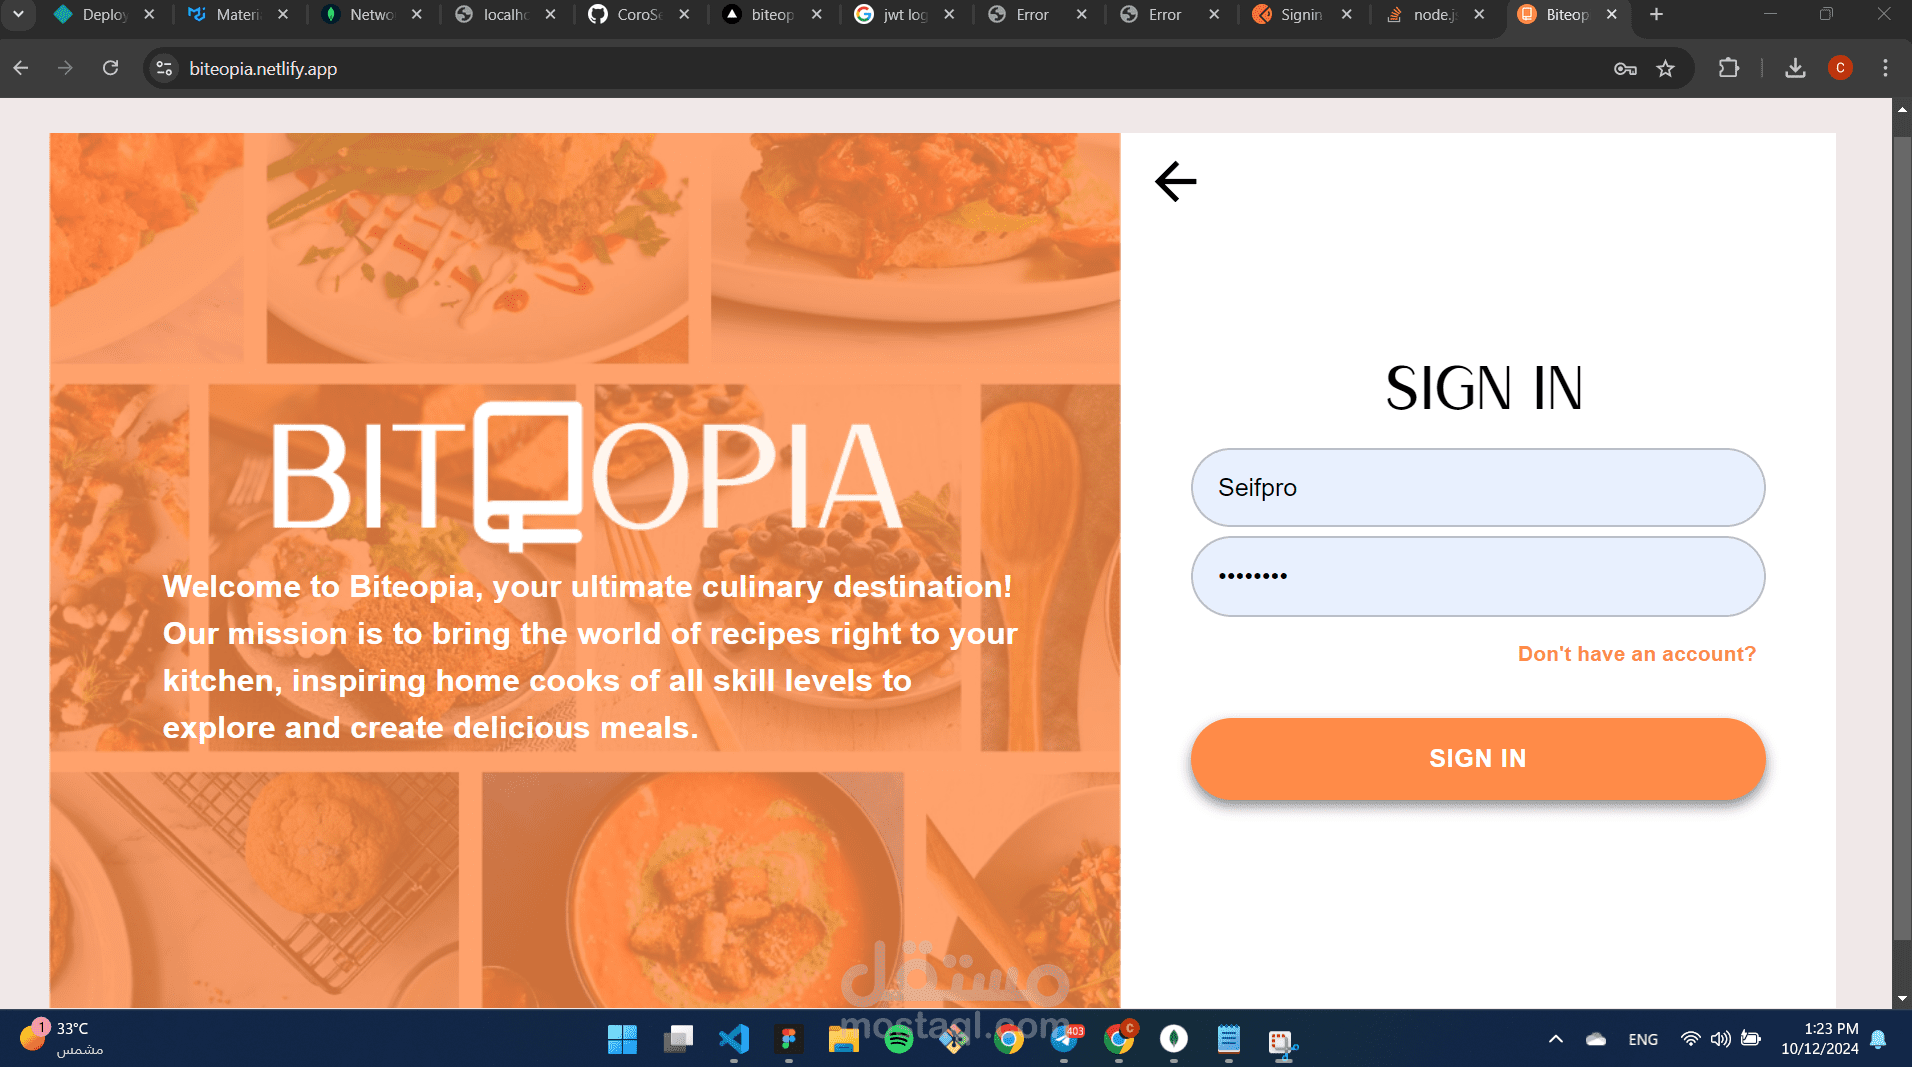Open the Chrome profile avatar C
This screenshot has width=1912, height=1067.
(1840, 68)
